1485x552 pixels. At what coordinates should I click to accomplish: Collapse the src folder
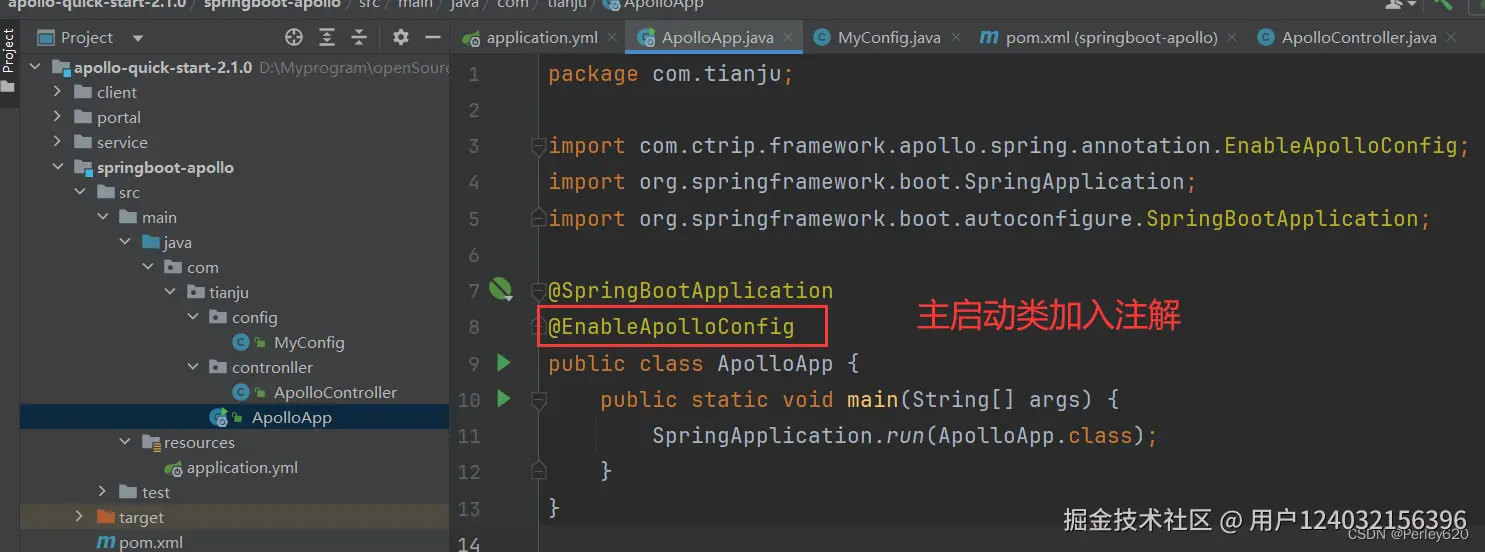[80, 192]
